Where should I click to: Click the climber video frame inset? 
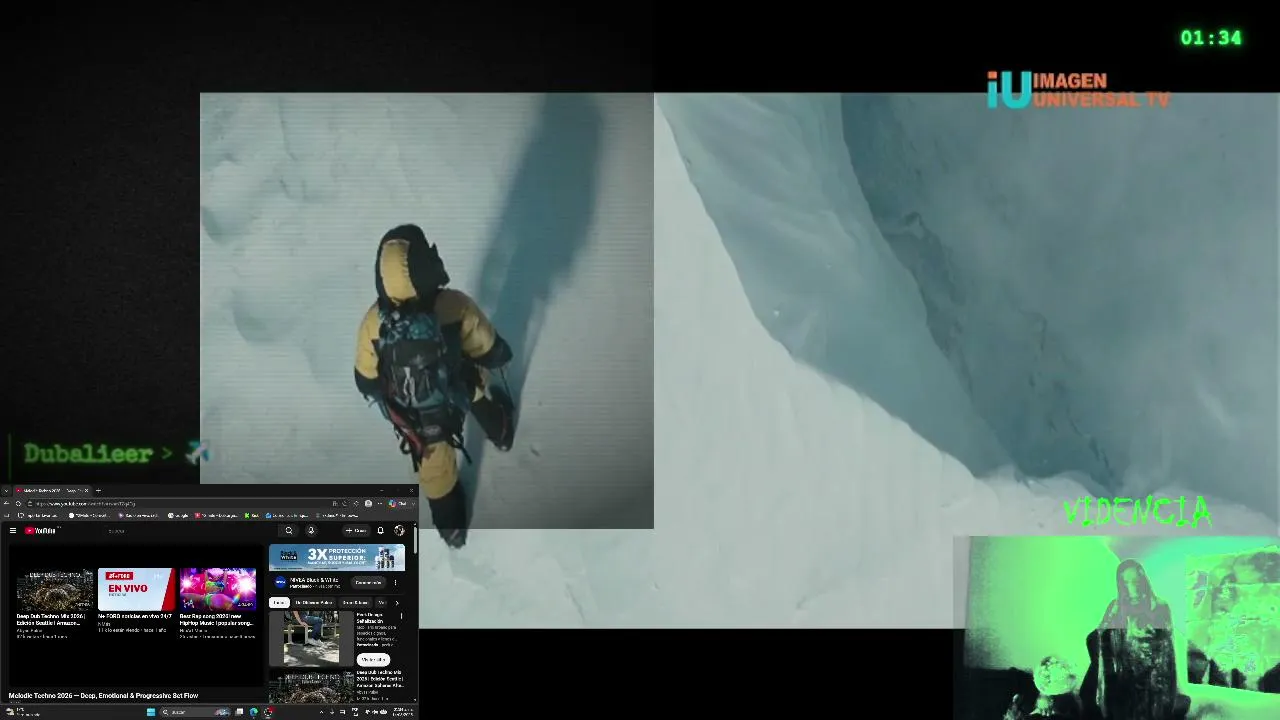(427, 311)
